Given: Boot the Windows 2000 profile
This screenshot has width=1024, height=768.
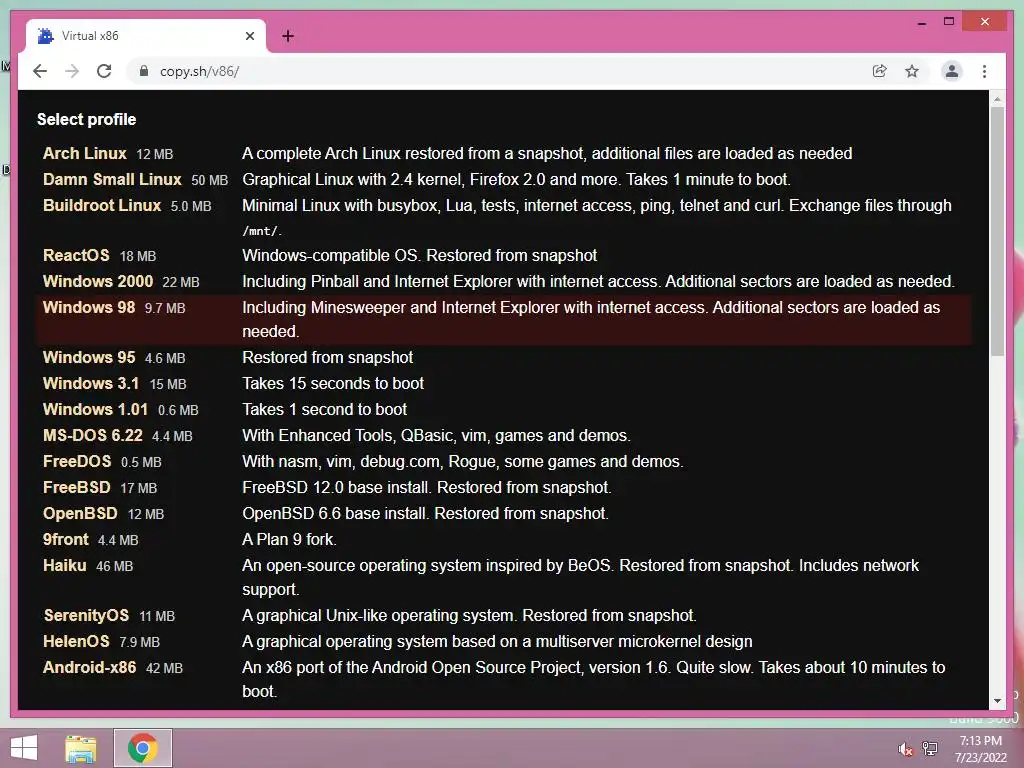Looking at the screenshot, I should click(x=97, y=281).
